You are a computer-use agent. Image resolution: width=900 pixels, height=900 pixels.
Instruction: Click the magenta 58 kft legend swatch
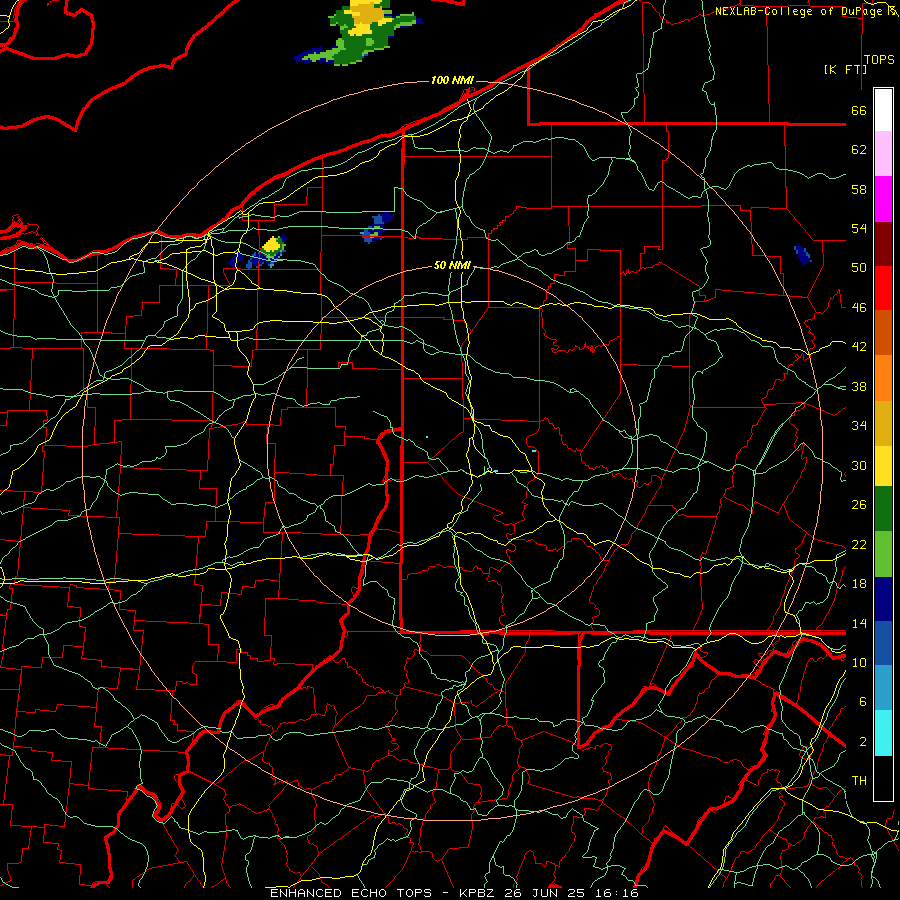point(883,199)
